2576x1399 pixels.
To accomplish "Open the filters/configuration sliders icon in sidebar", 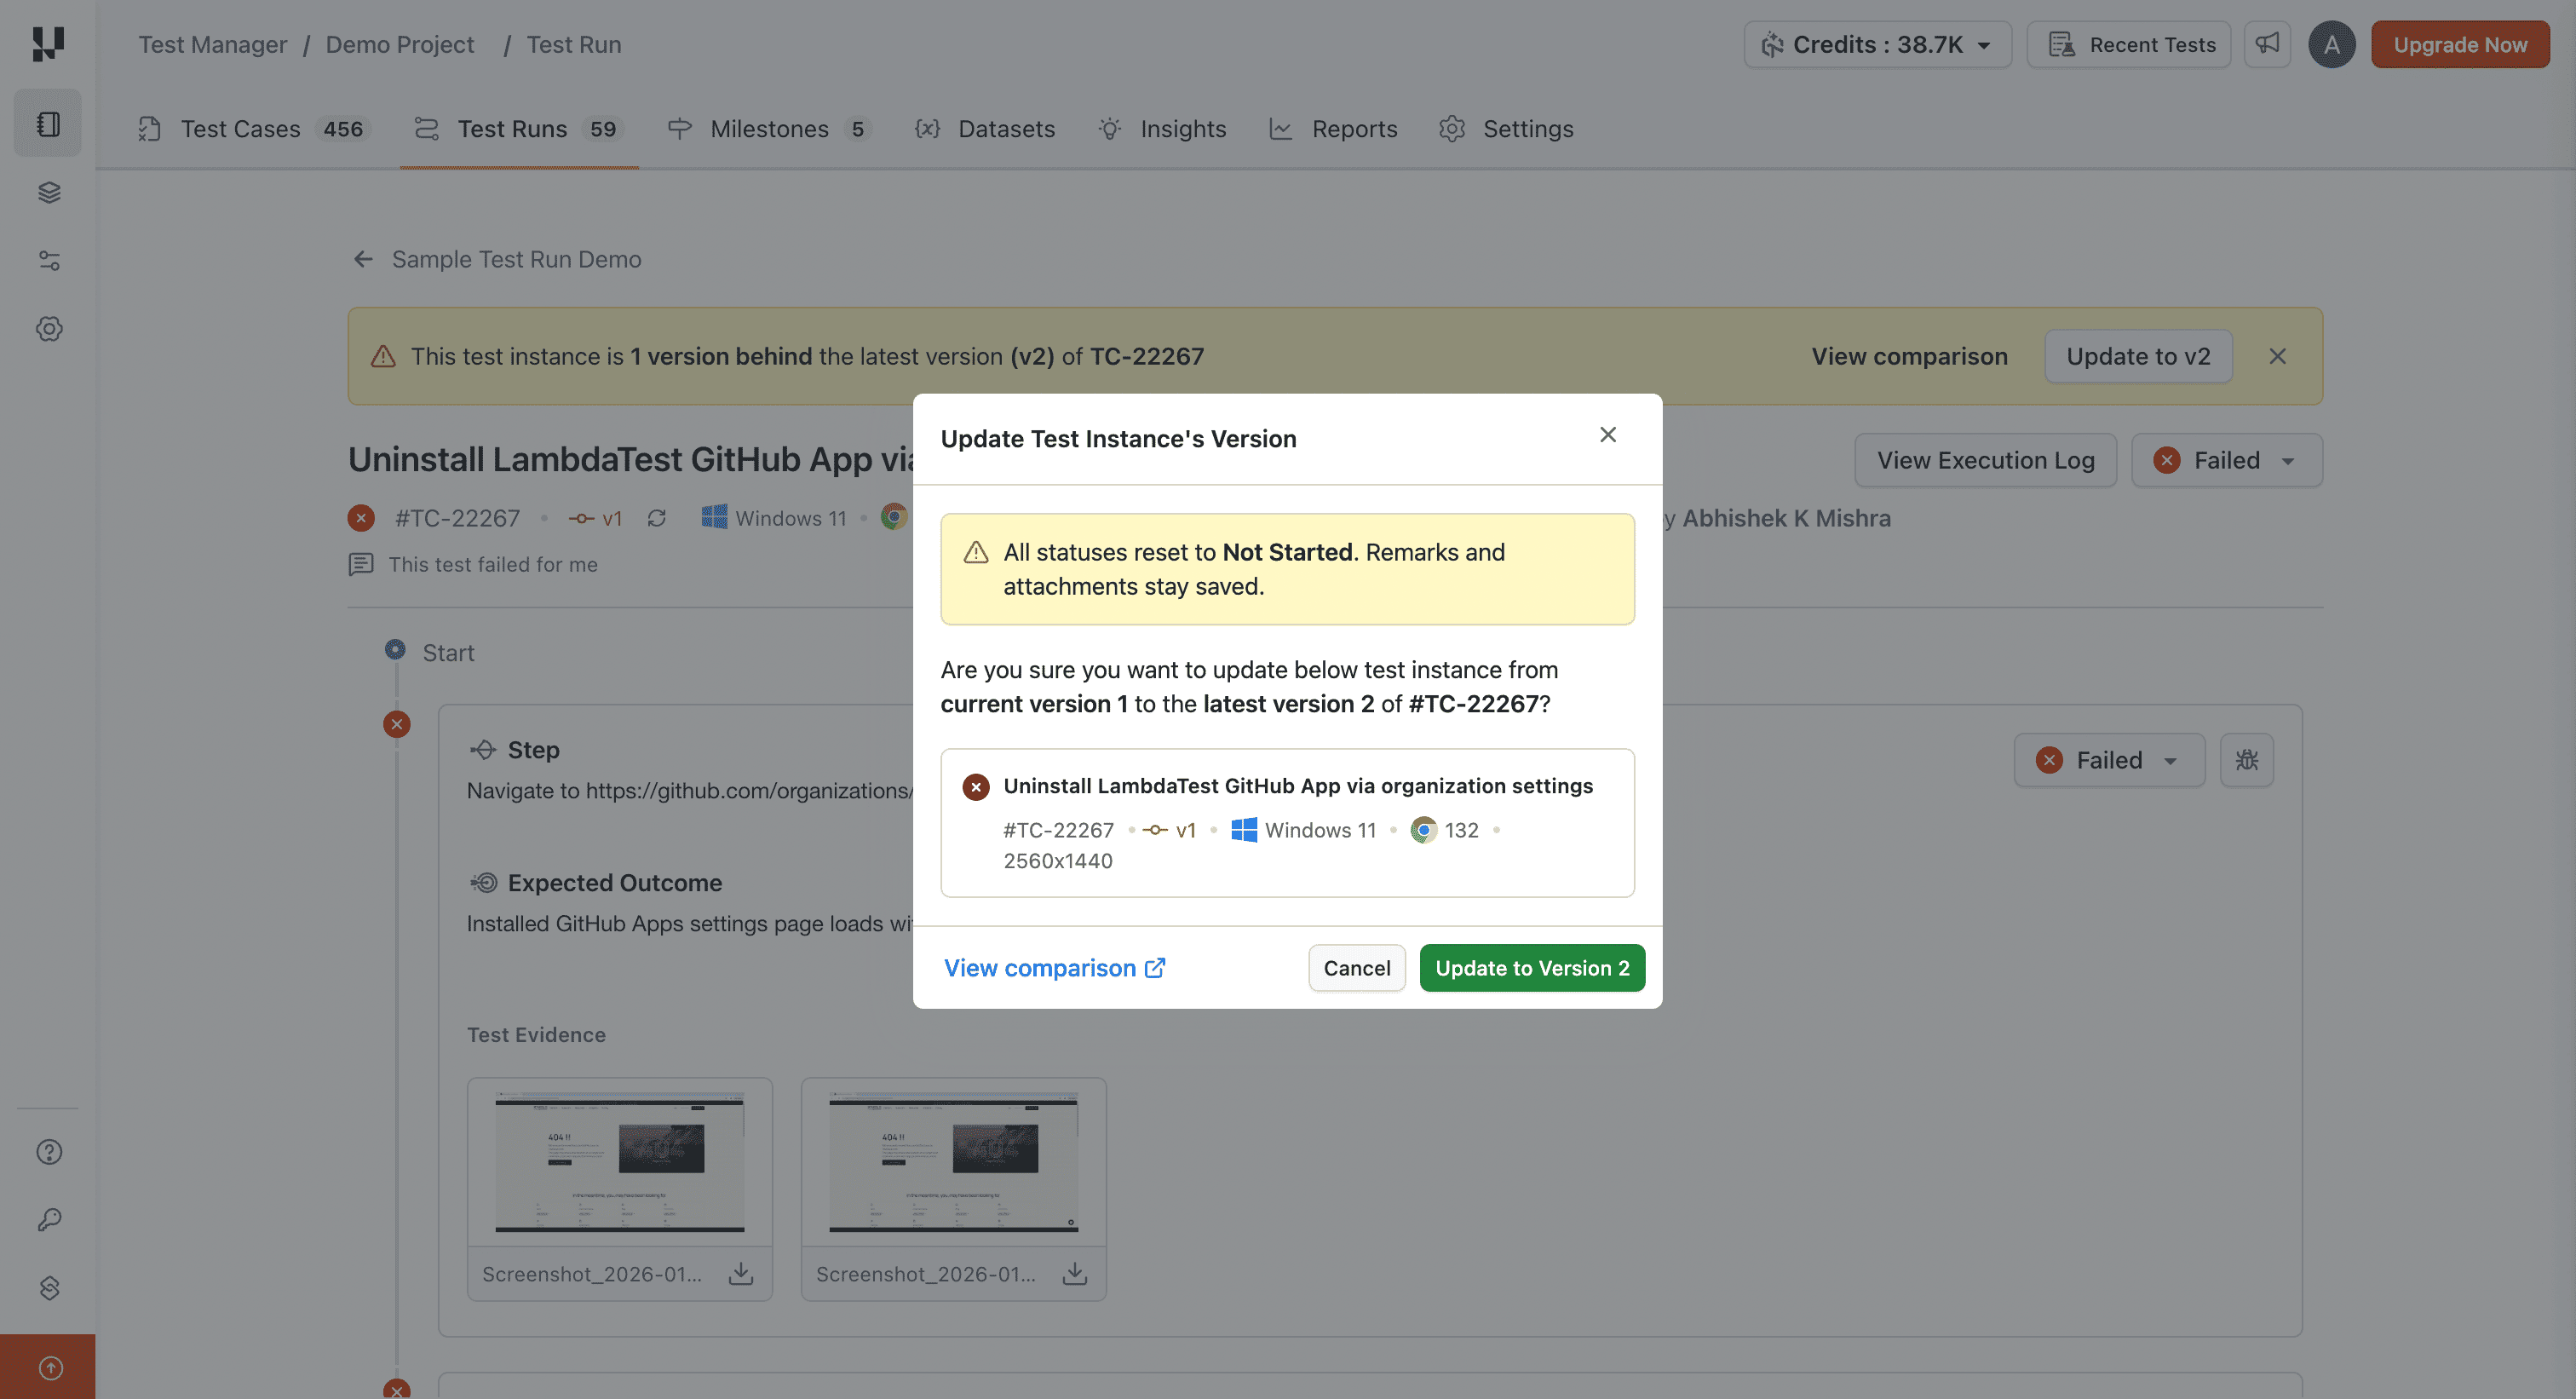I will point(48,261).
